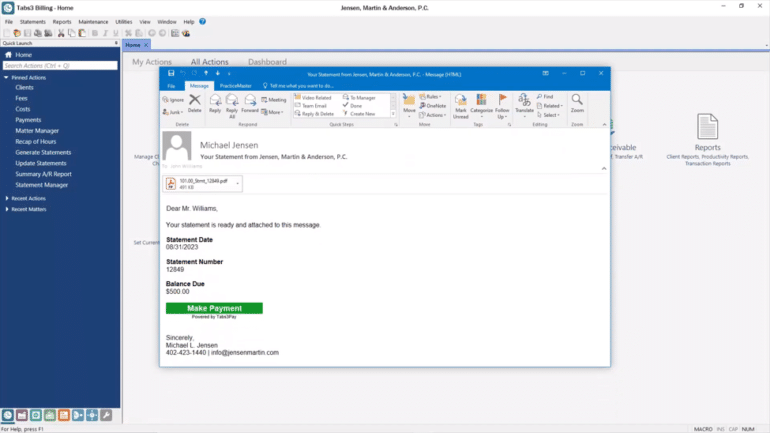Open the 101.00_Stmt_12849.pdf attachment

coord(200,184)
